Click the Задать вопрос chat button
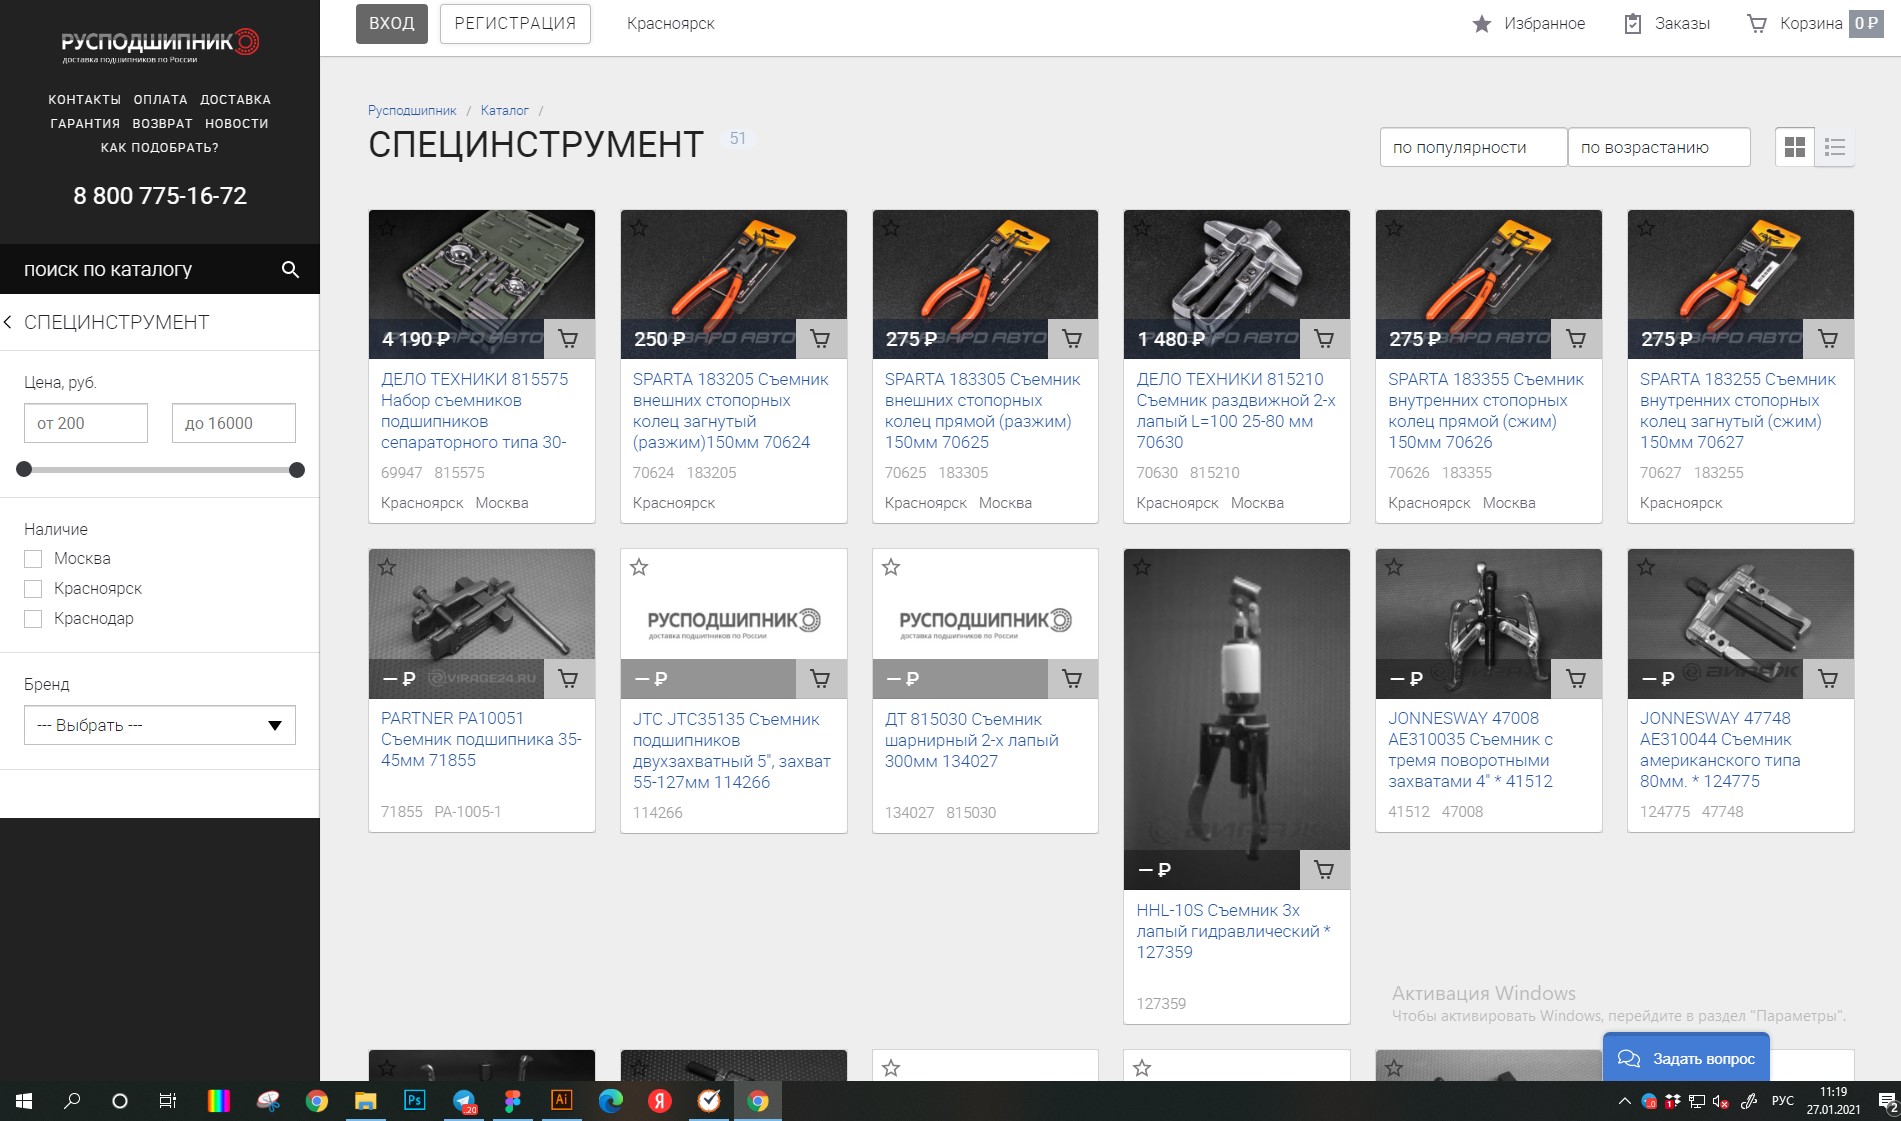This screenshot has height=1121, width=1901. coord(1686,1058)
